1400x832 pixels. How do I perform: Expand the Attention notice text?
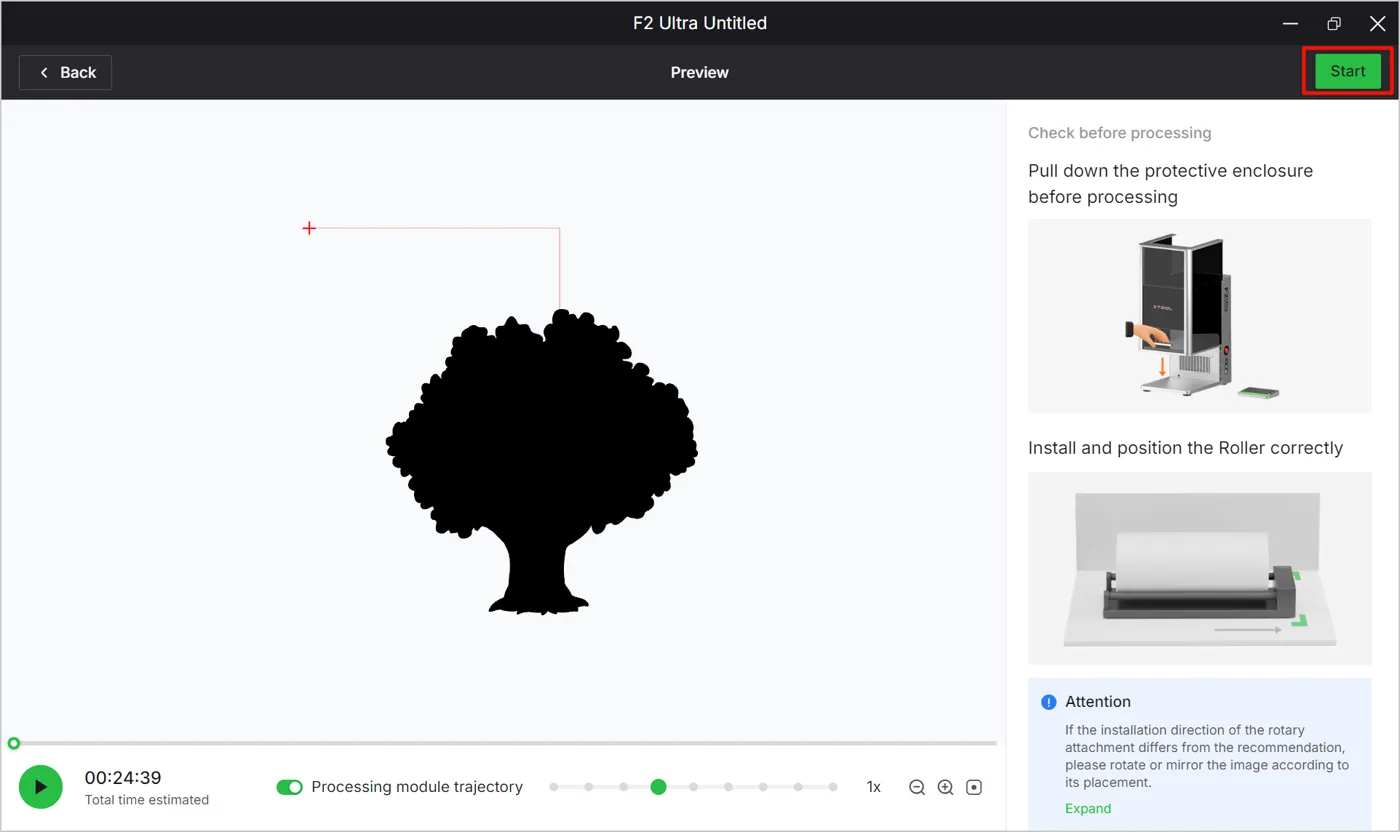point(1088,808)
